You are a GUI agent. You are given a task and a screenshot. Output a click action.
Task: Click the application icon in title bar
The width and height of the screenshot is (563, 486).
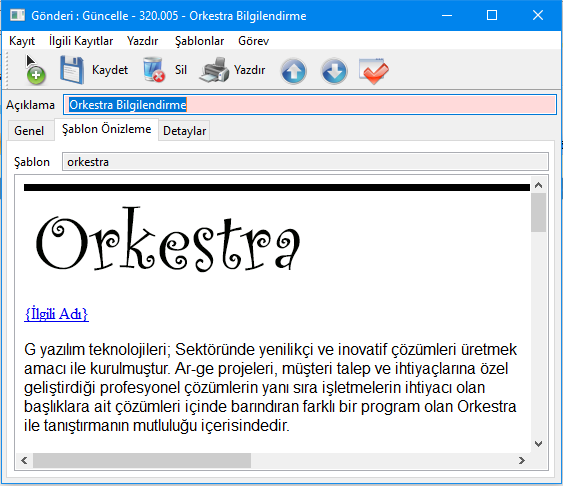17,15
